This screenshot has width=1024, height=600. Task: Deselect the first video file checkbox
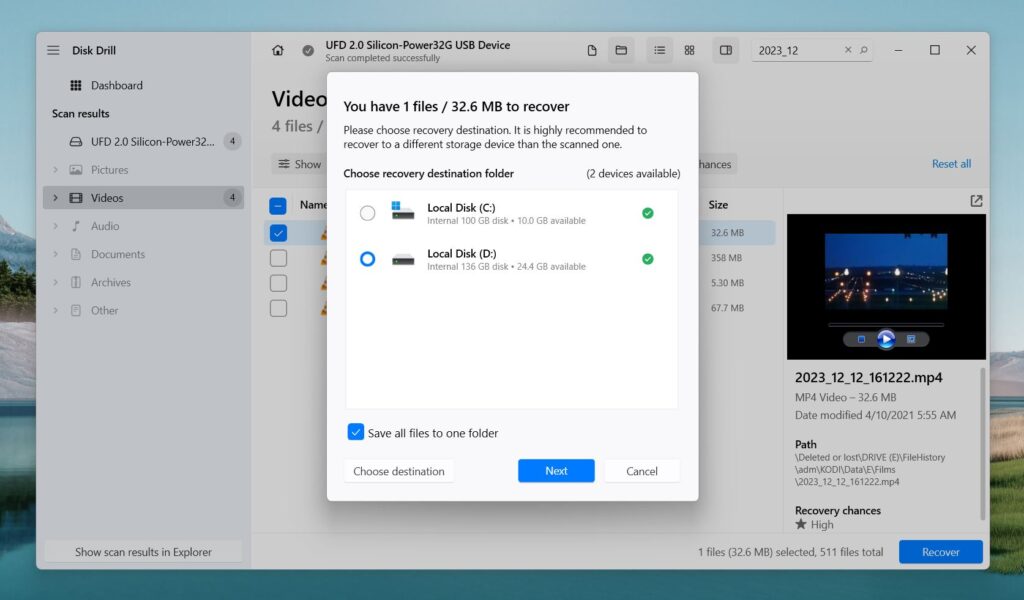(x=278, y=233)
